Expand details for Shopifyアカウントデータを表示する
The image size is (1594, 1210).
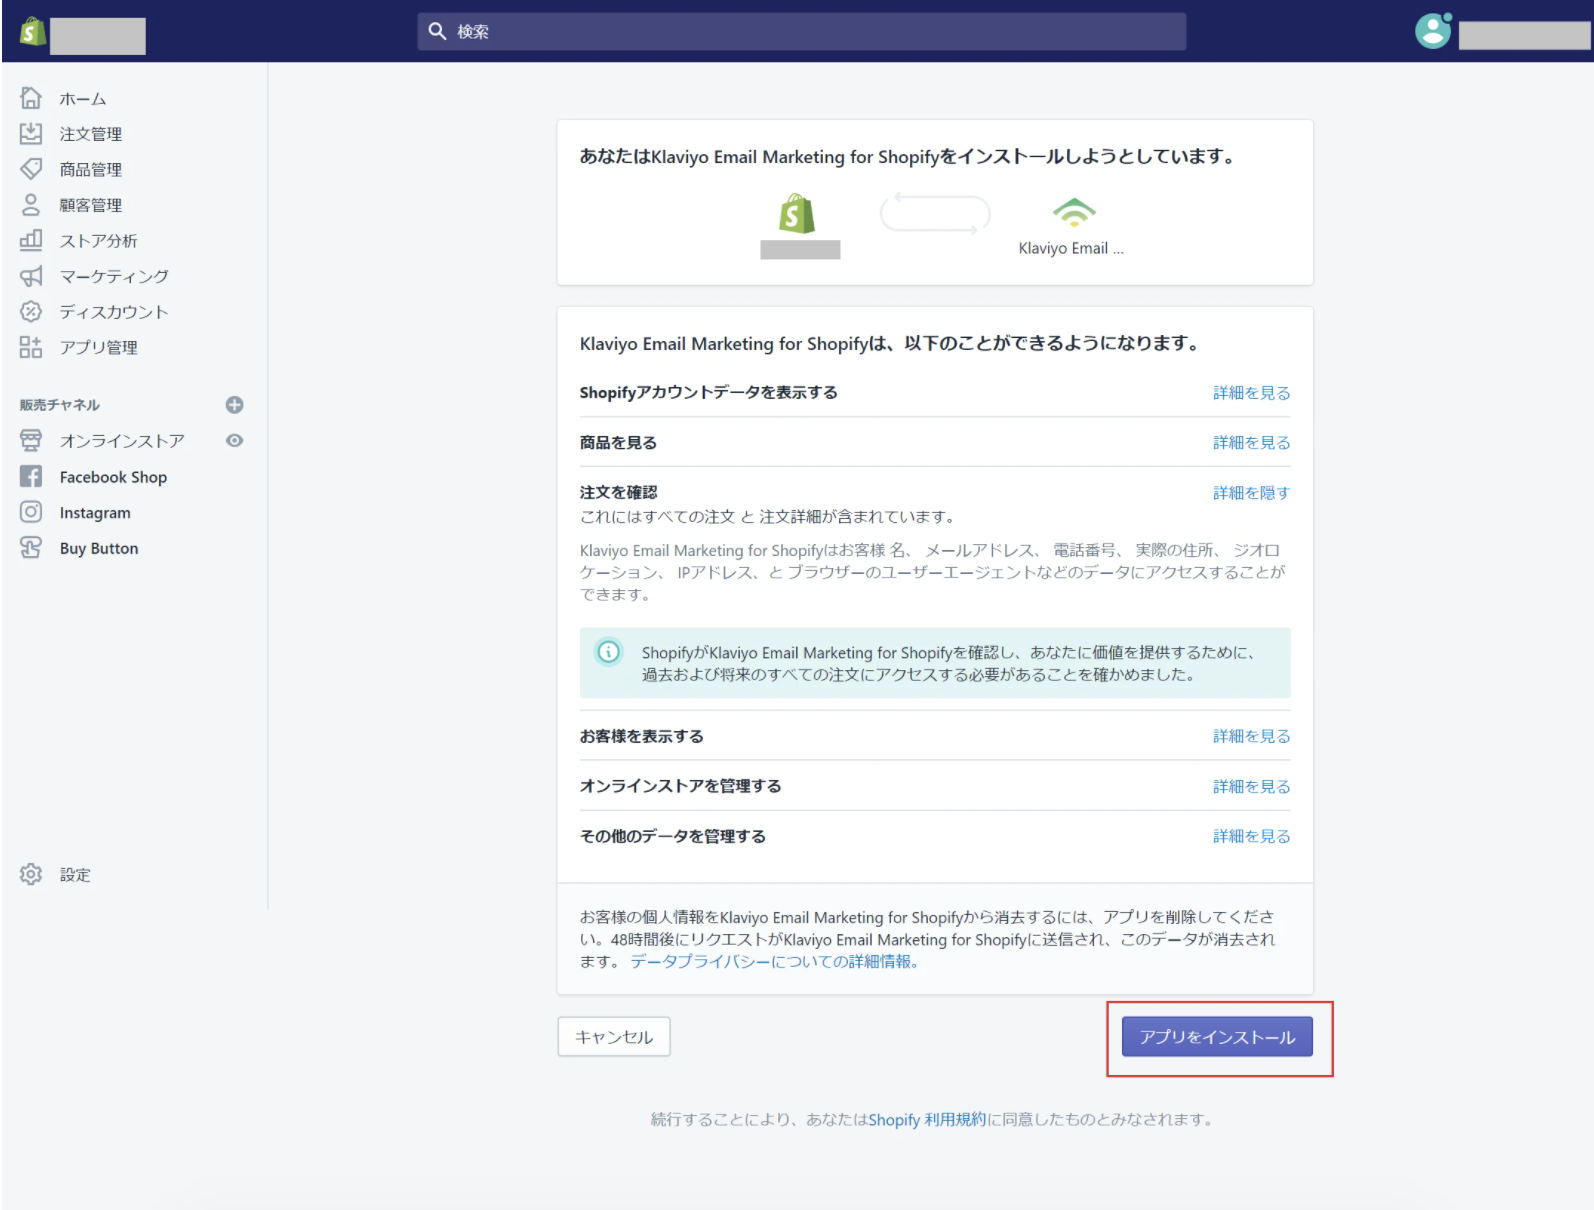click(x=1251, y=393)
